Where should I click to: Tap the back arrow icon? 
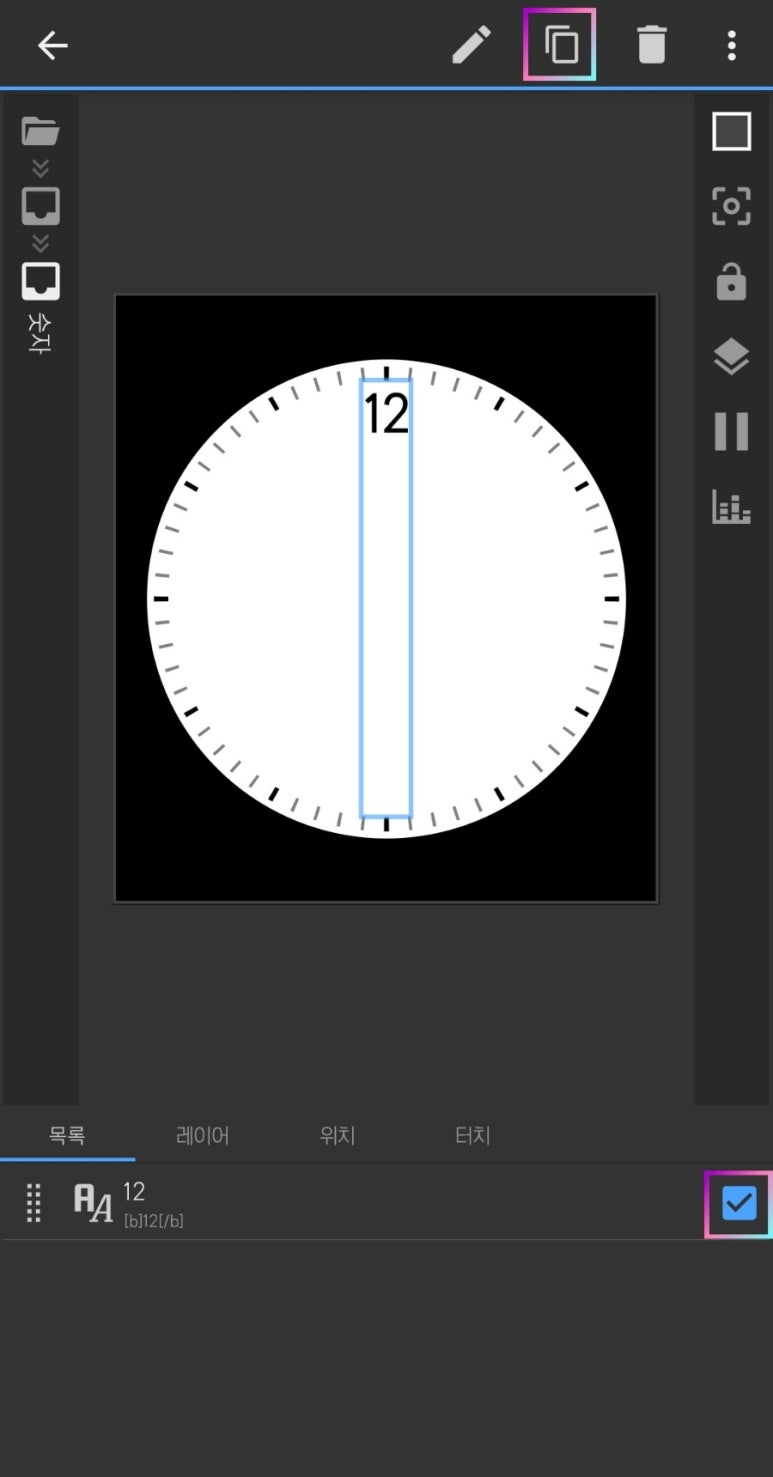(x=52, y=45)
